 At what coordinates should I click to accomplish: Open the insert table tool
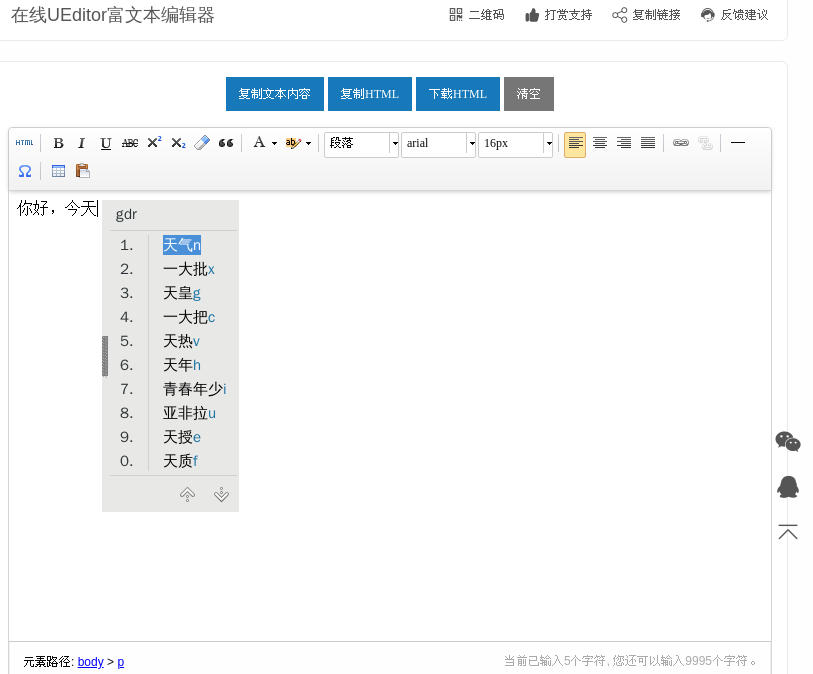click(58, 171)
